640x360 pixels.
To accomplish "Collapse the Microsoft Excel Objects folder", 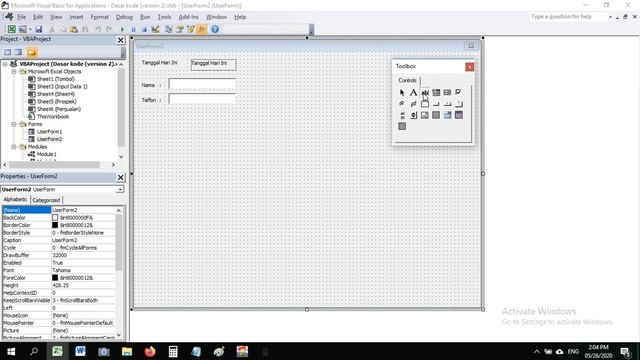I will [x=14, y=71].
